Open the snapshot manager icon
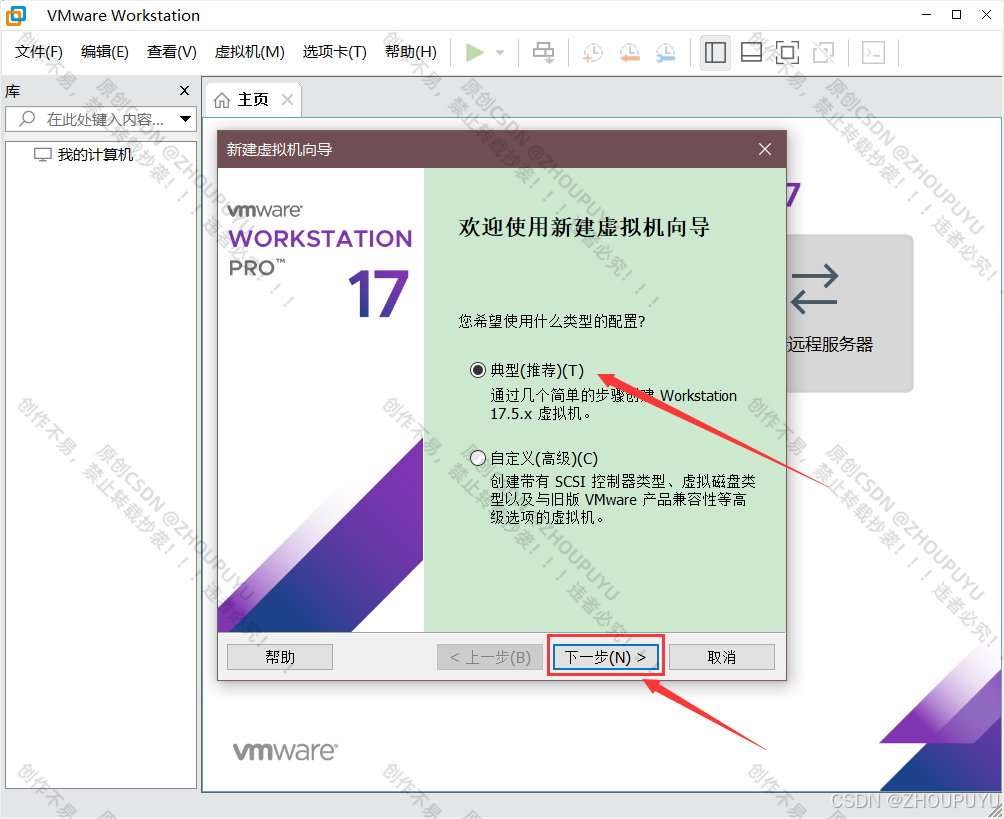Viewport: 1004px width, 819px height. 666,53
